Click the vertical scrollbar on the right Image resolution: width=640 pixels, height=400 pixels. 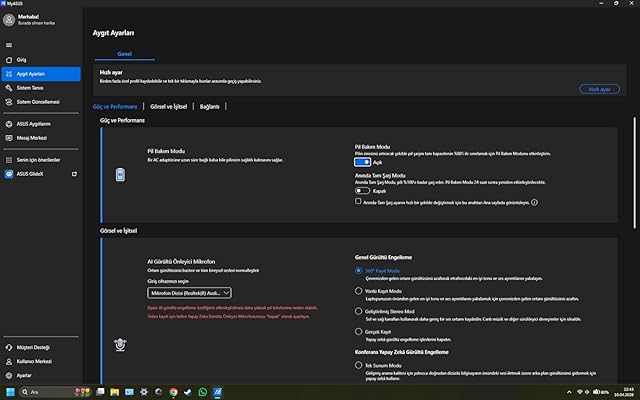coord(634,173)
